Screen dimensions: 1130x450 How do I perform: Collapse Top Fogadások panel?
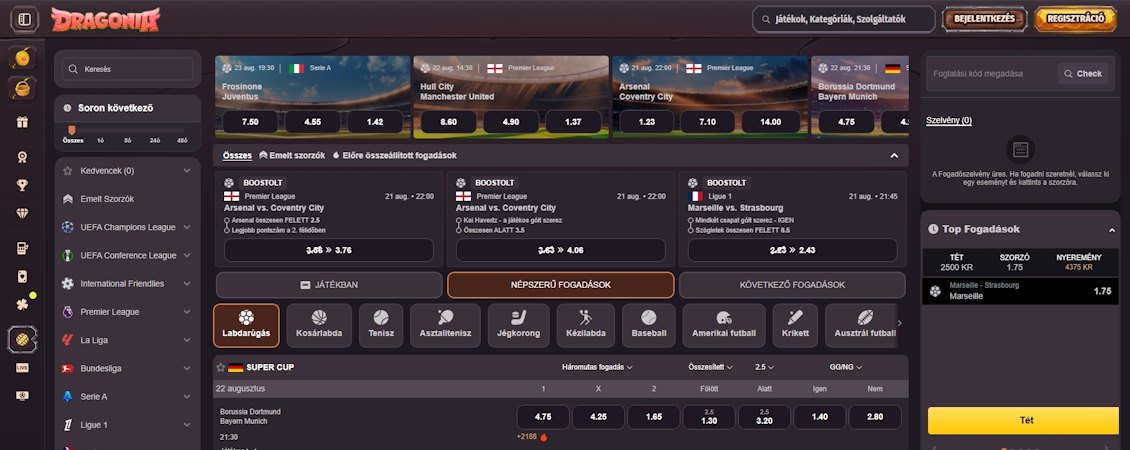point(1112,229)
